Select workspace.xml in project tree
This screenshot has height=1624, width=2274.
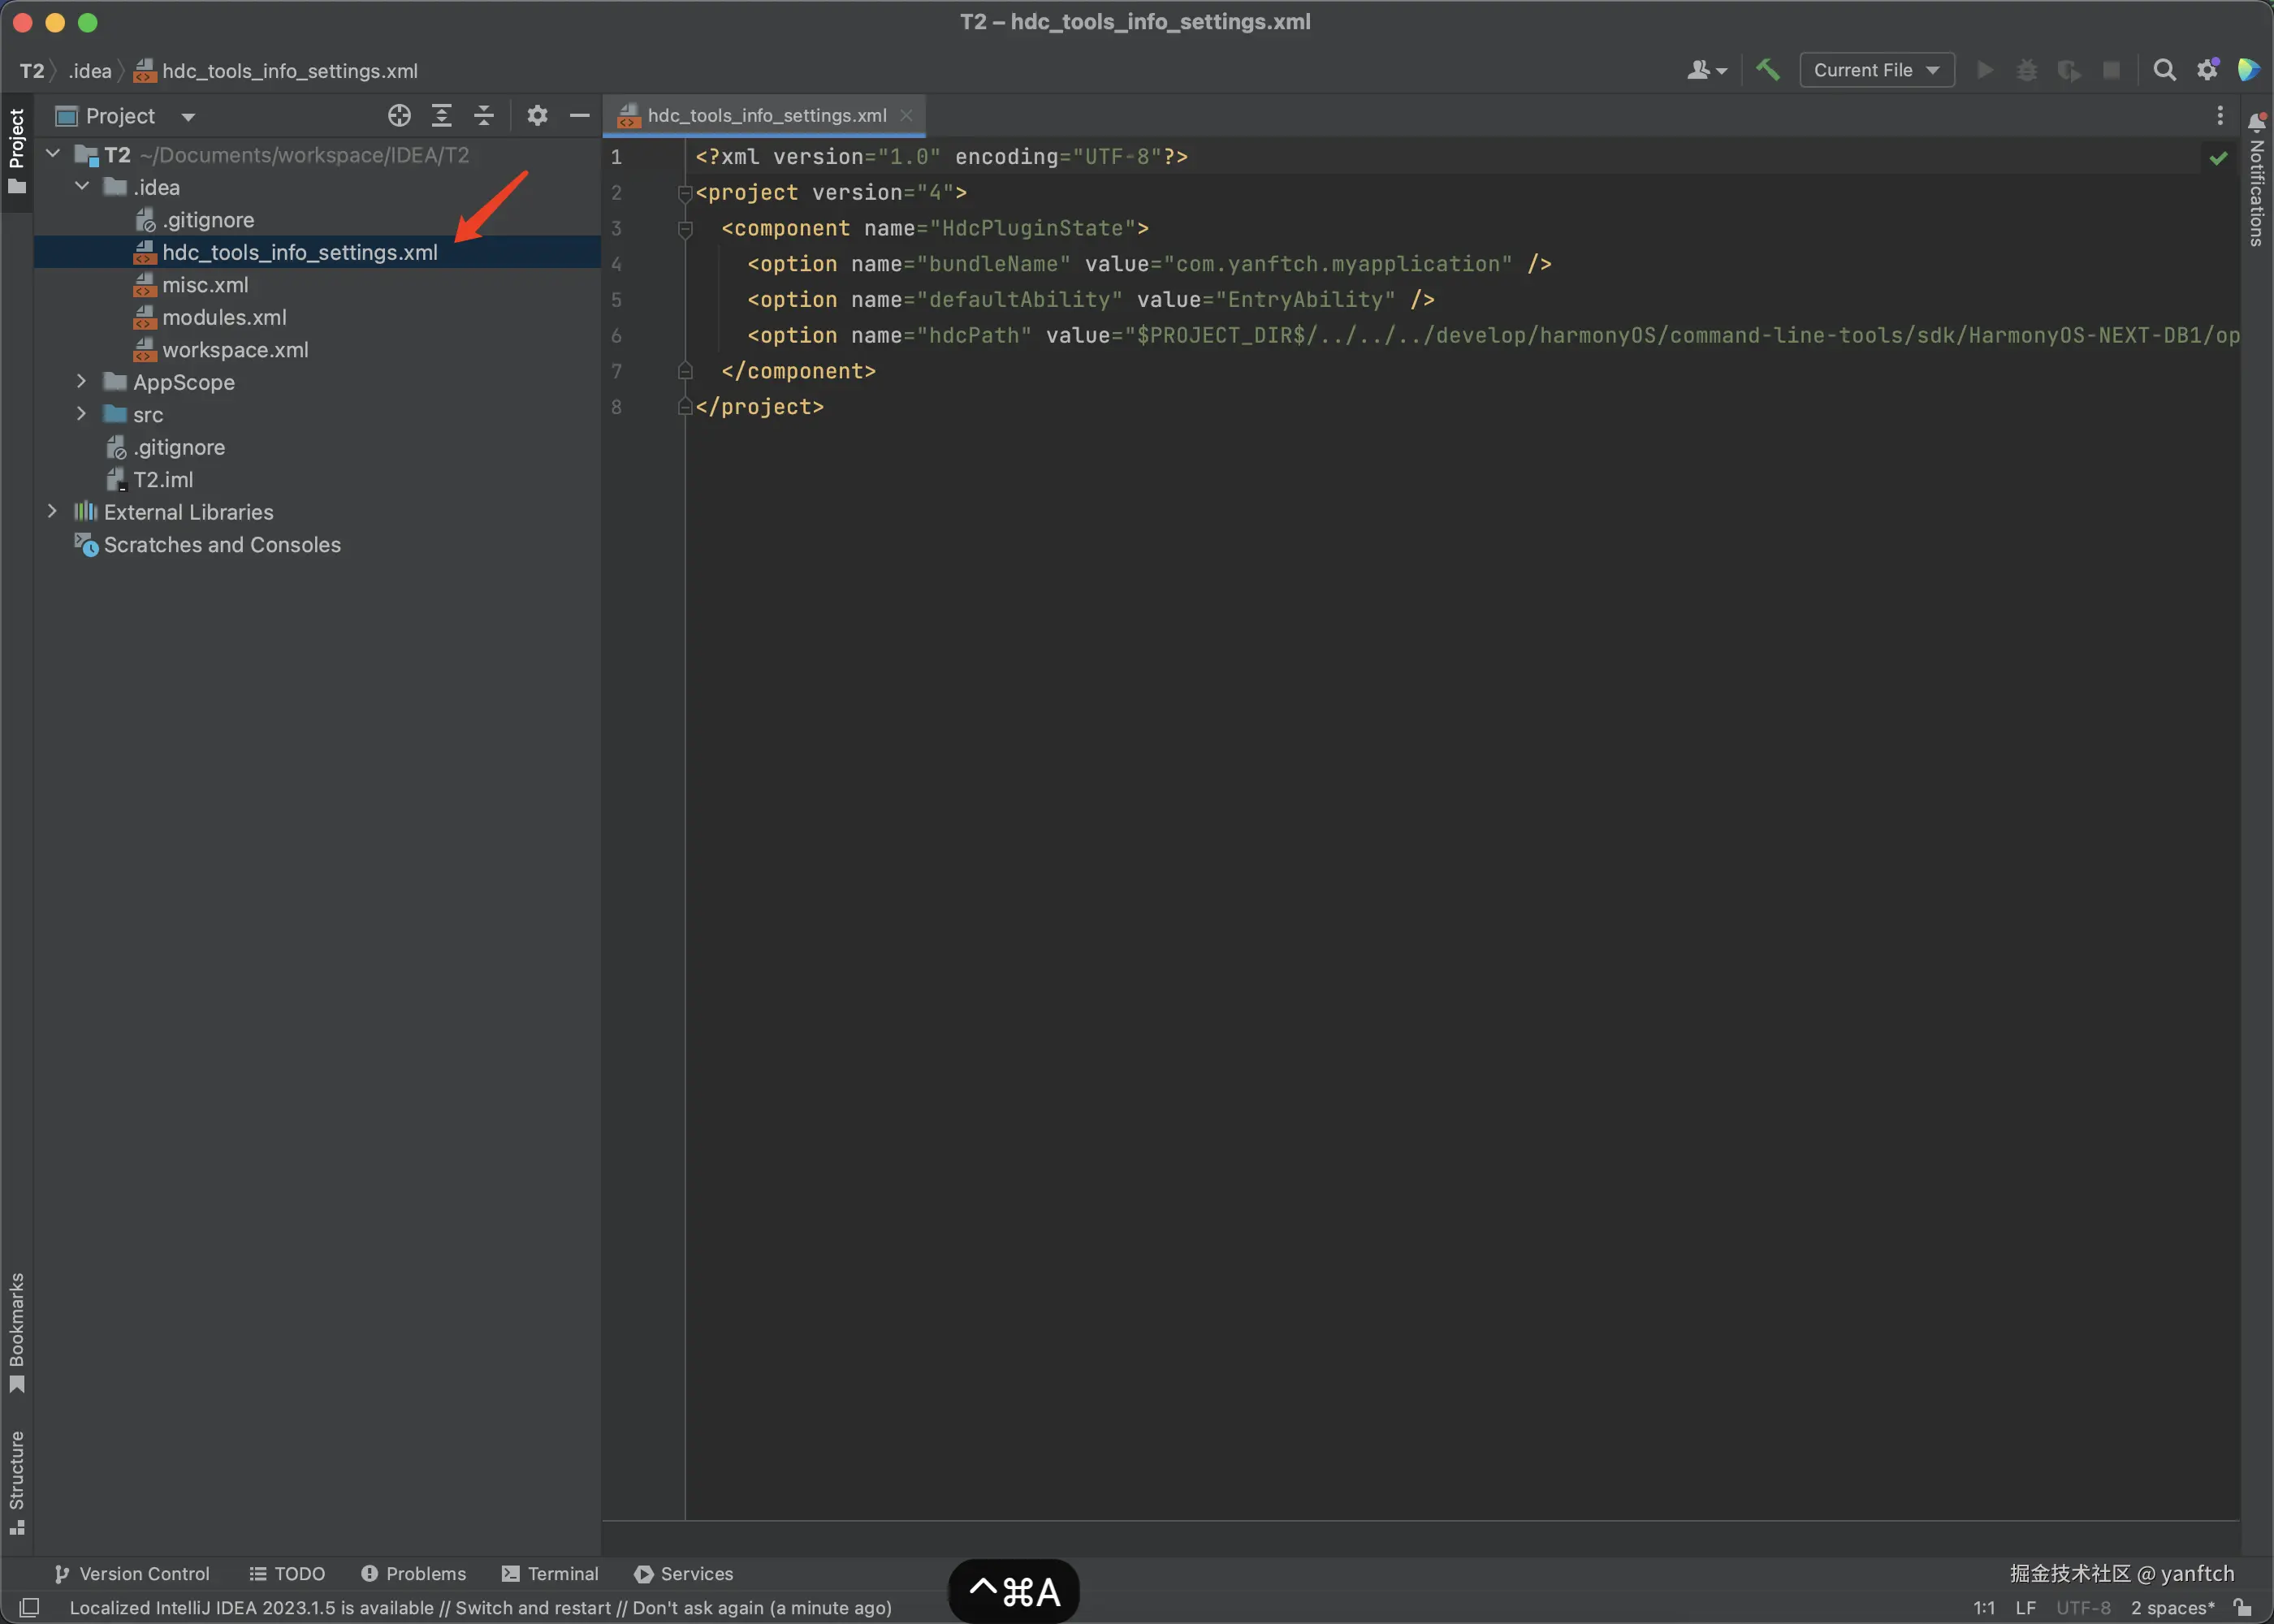(x=235, y=350)
